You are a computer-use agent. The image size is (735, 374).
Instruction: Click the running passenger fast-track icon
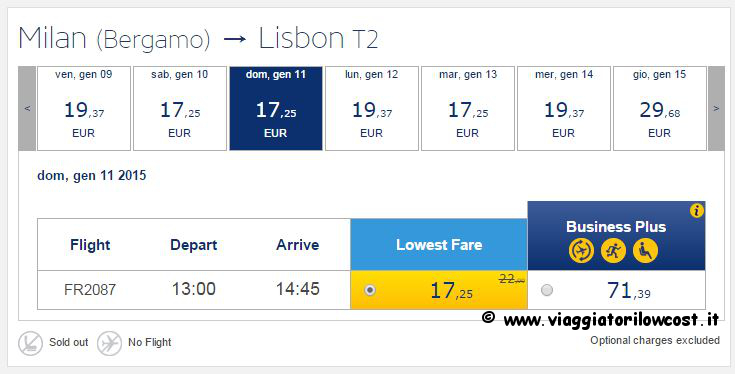pyautogui.click(x=614, y=251)
